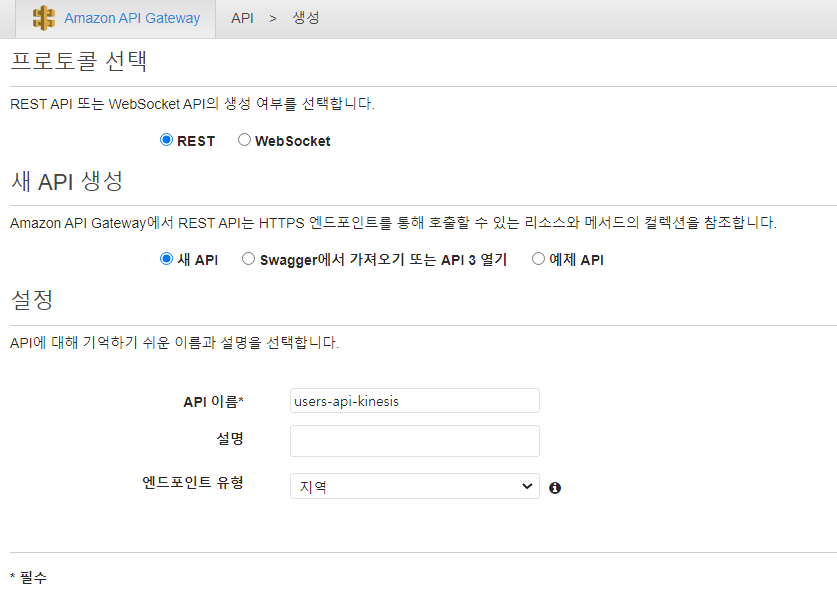Click the API 이름* field label
This screenshot has width=837, height=612.
coord(214,402)
